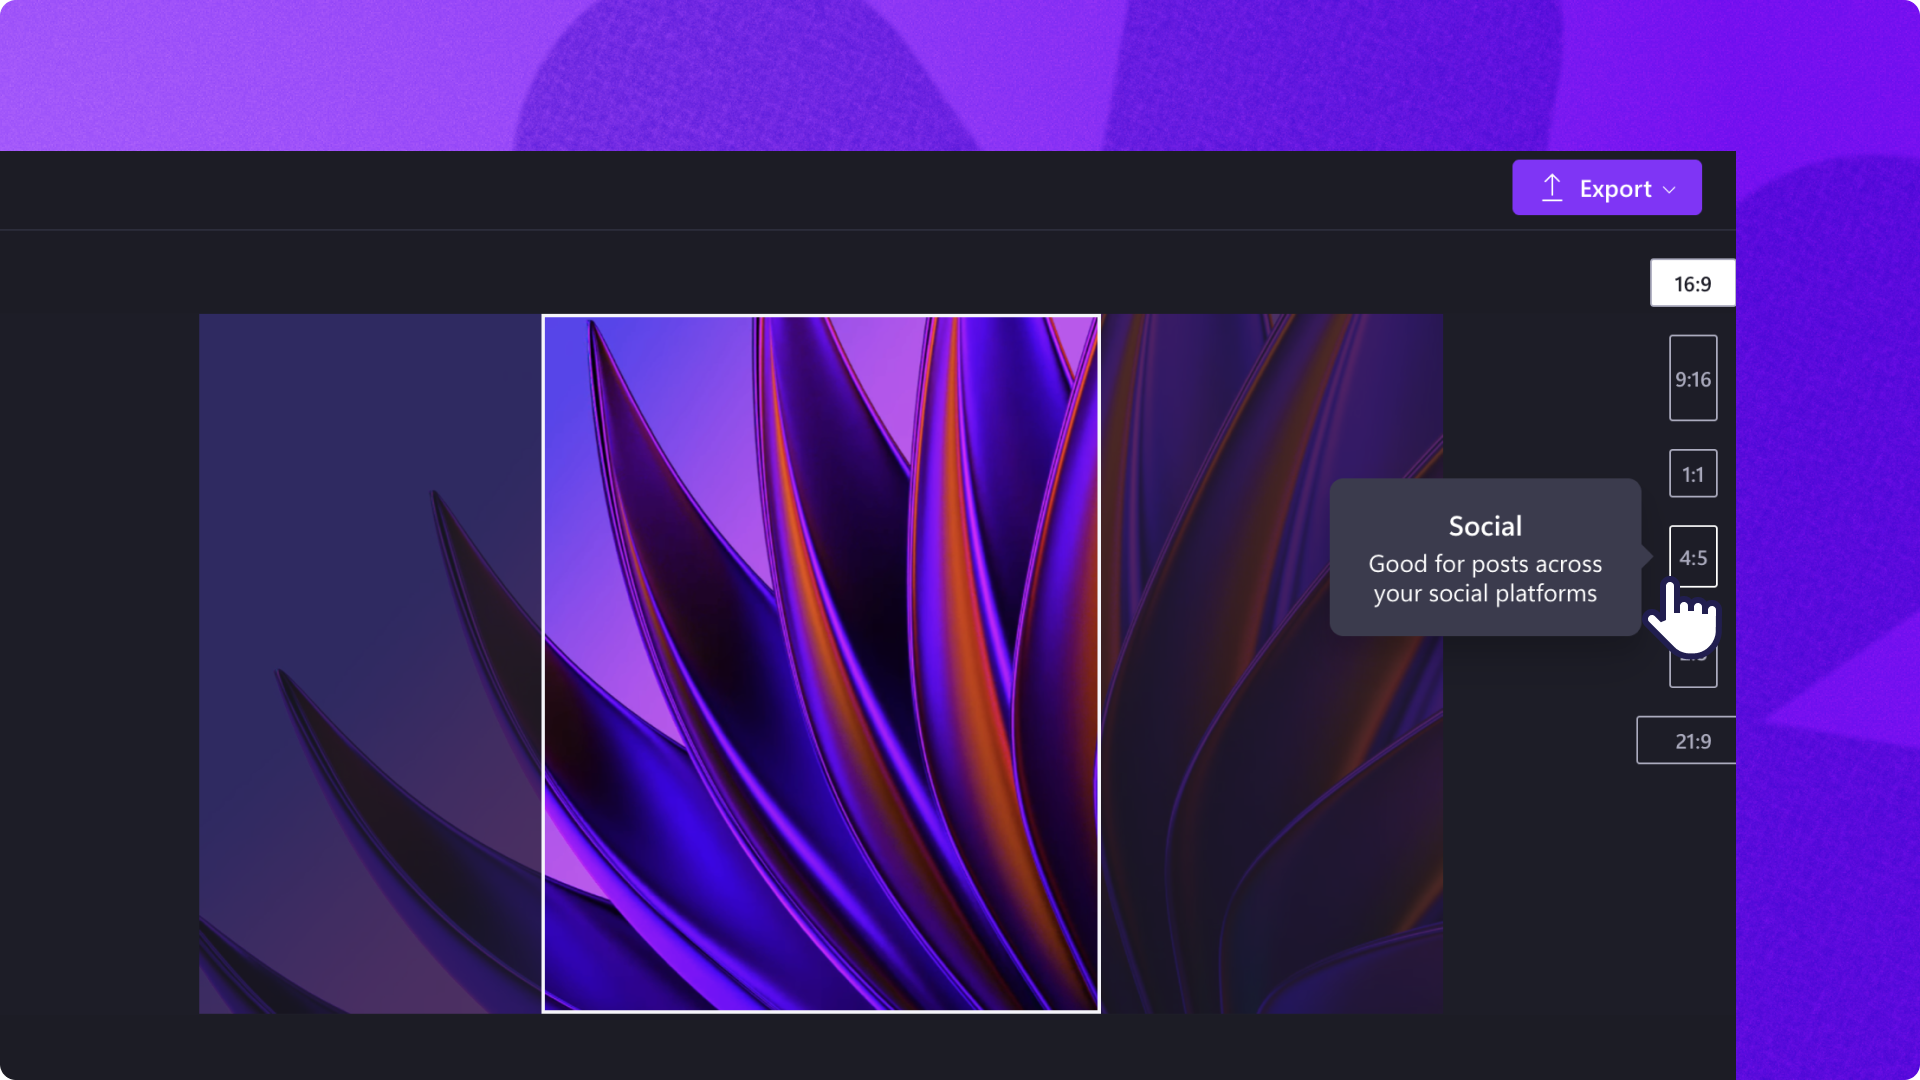Collapse the Social tooltip popup

tap(1484, 560)
